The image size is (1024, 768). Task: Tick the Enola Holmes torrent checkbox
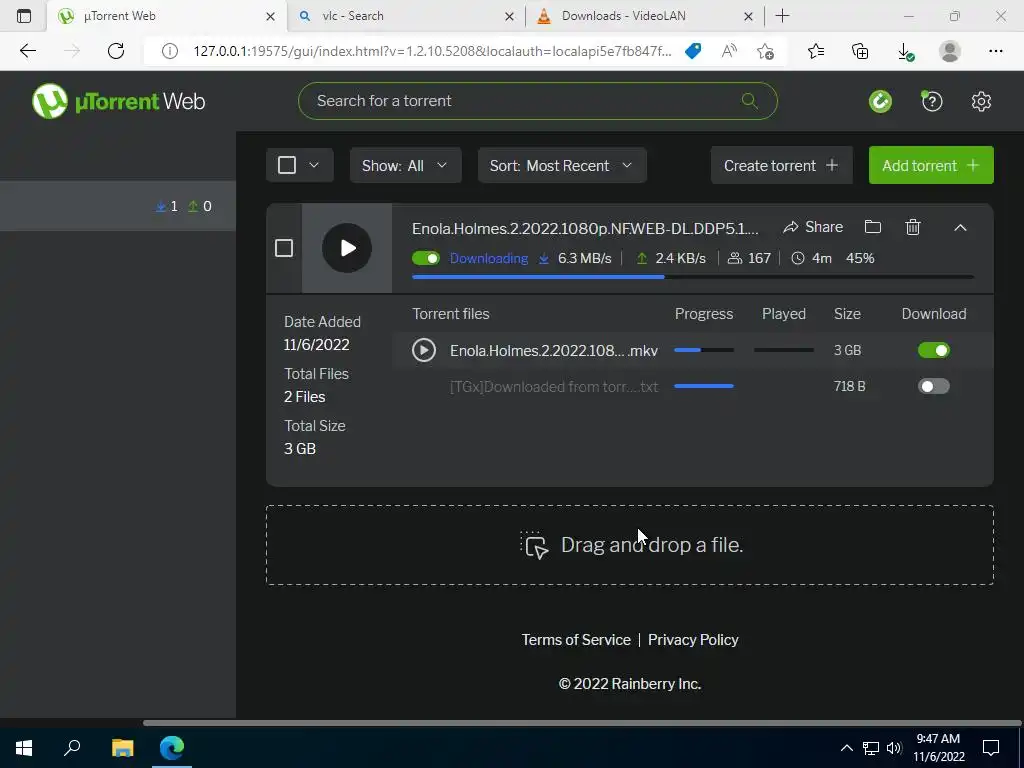(283, 248)
